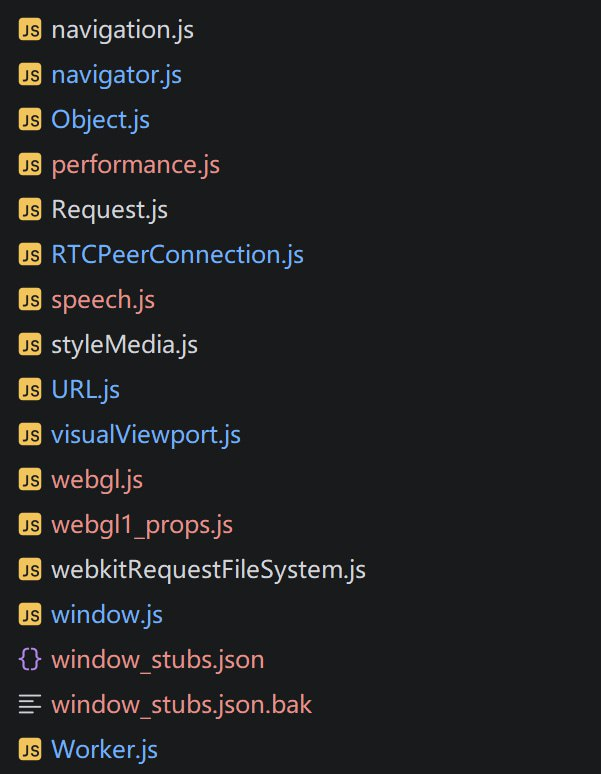
Task: Click the text-lines icon for window_stubs.json.bak
Action: click(30, 705)
